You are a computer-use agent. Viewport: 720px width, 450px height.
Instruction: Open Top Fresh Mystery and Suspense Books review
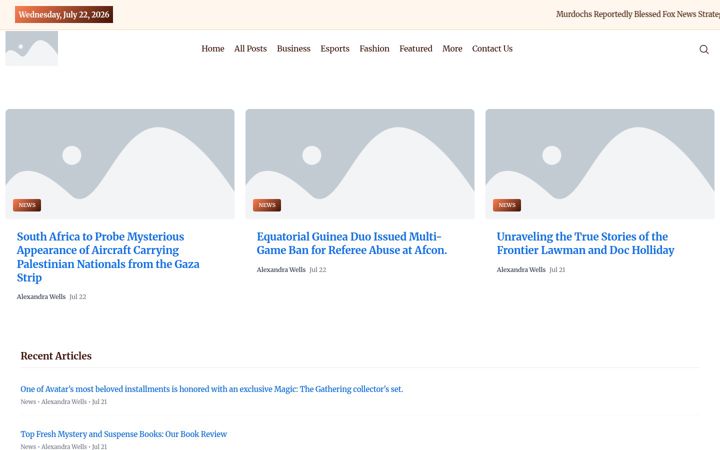coord(124,434)
